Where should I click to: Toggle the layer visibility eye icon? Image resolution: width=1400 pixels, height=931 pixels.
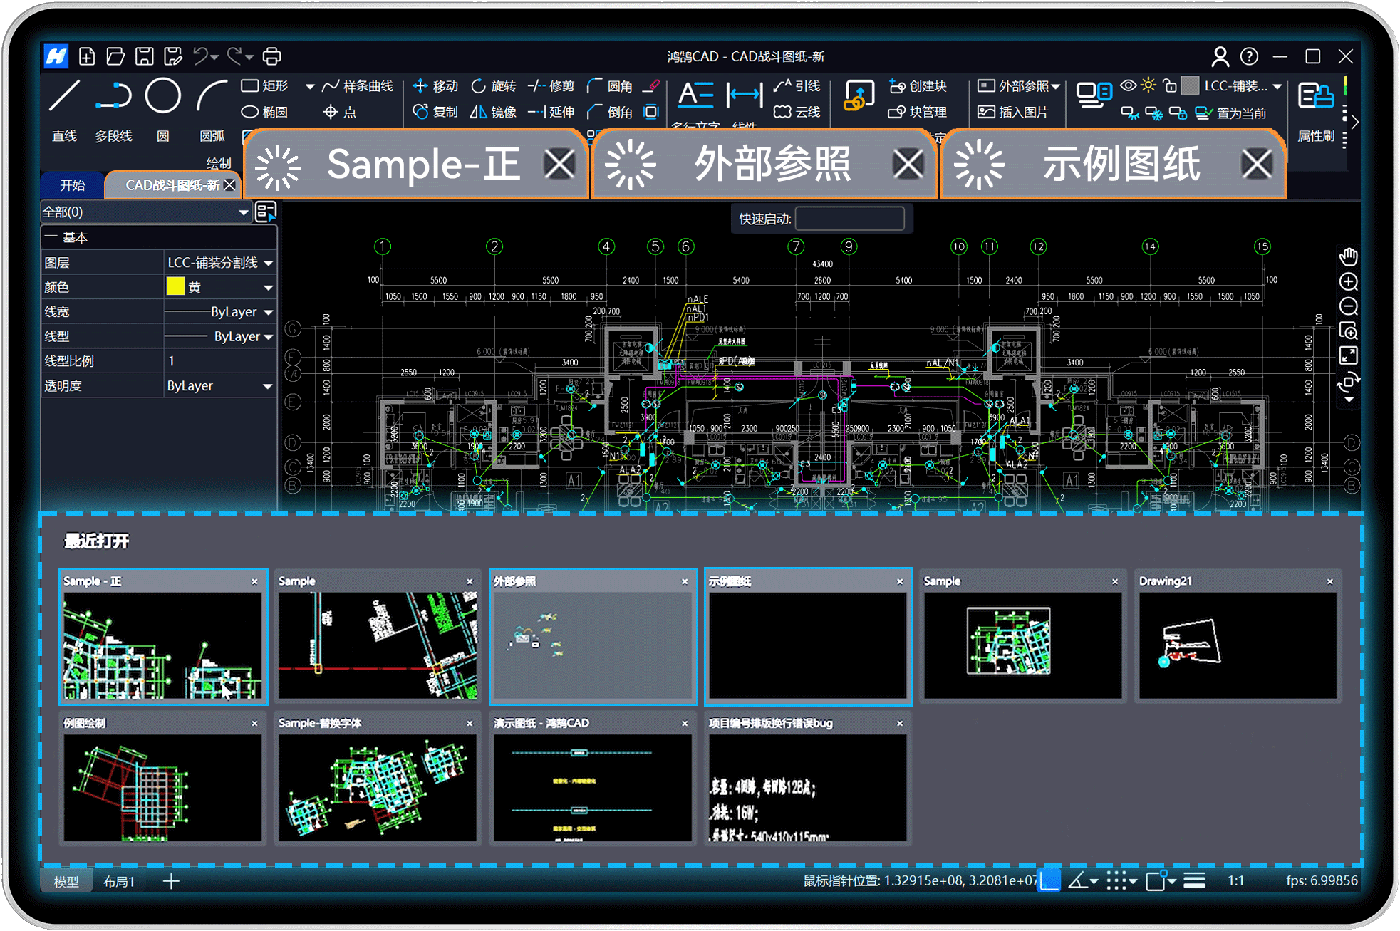[x=1128, y=86]
